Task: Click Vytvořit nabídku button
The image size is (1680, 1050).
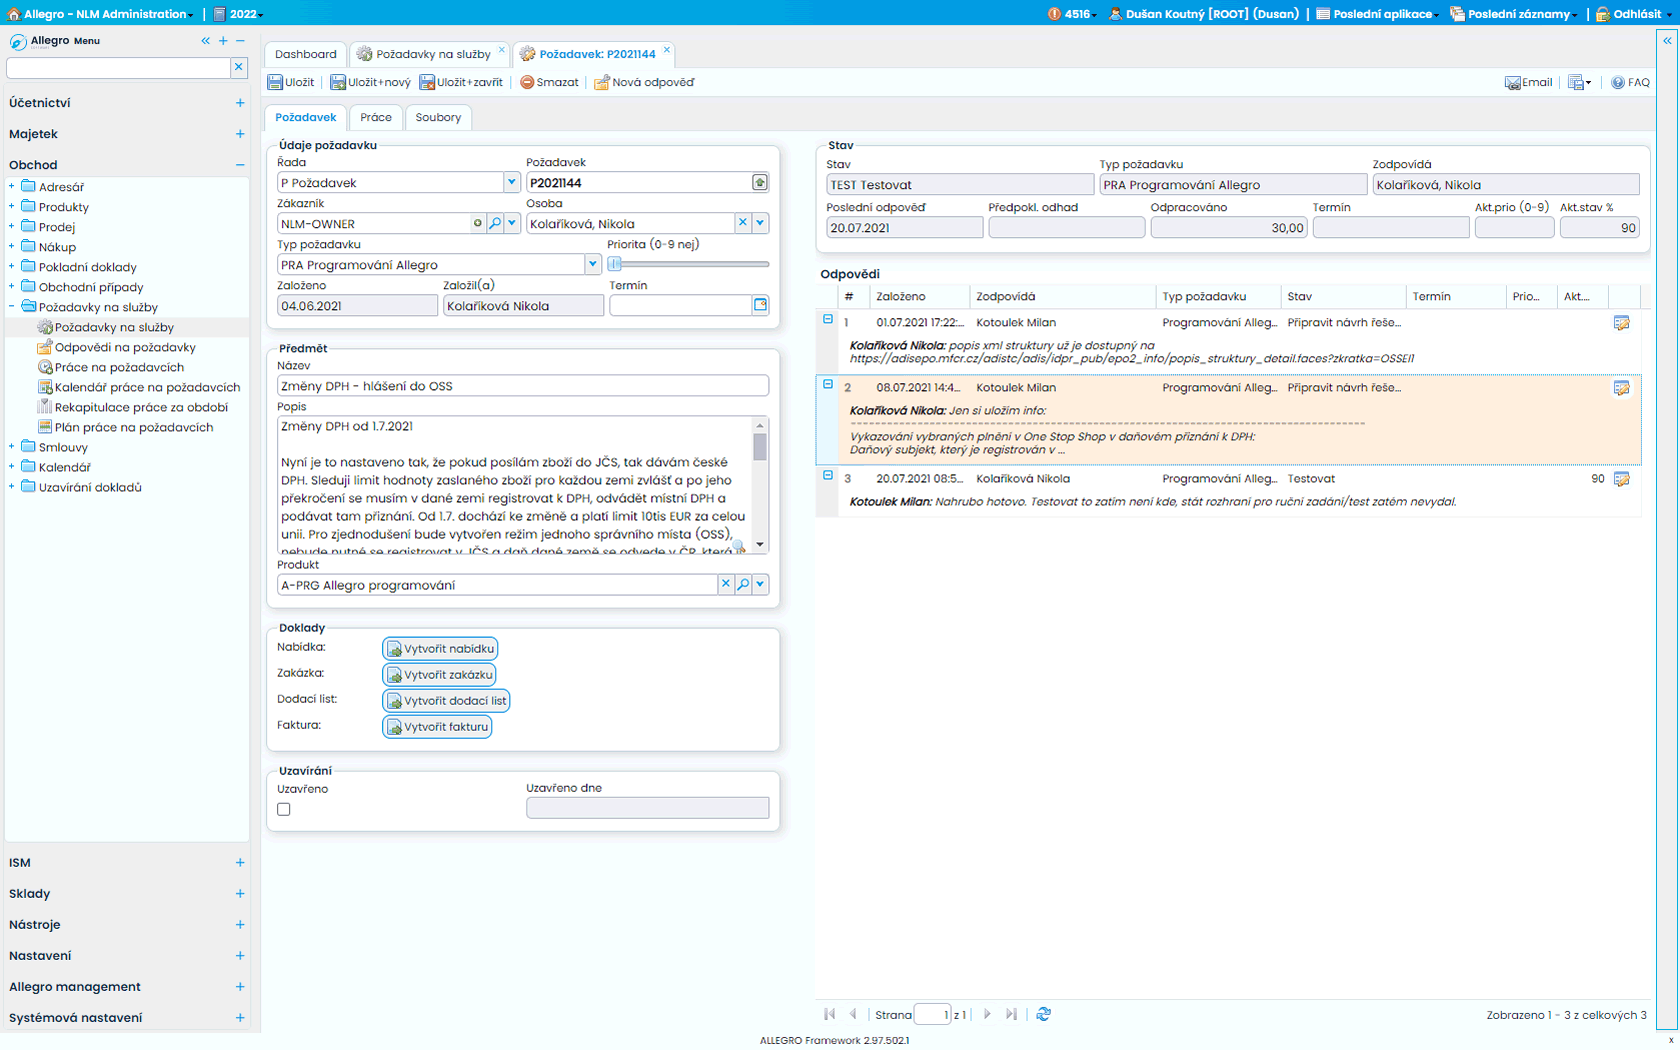Action: [x=440, y=648]
